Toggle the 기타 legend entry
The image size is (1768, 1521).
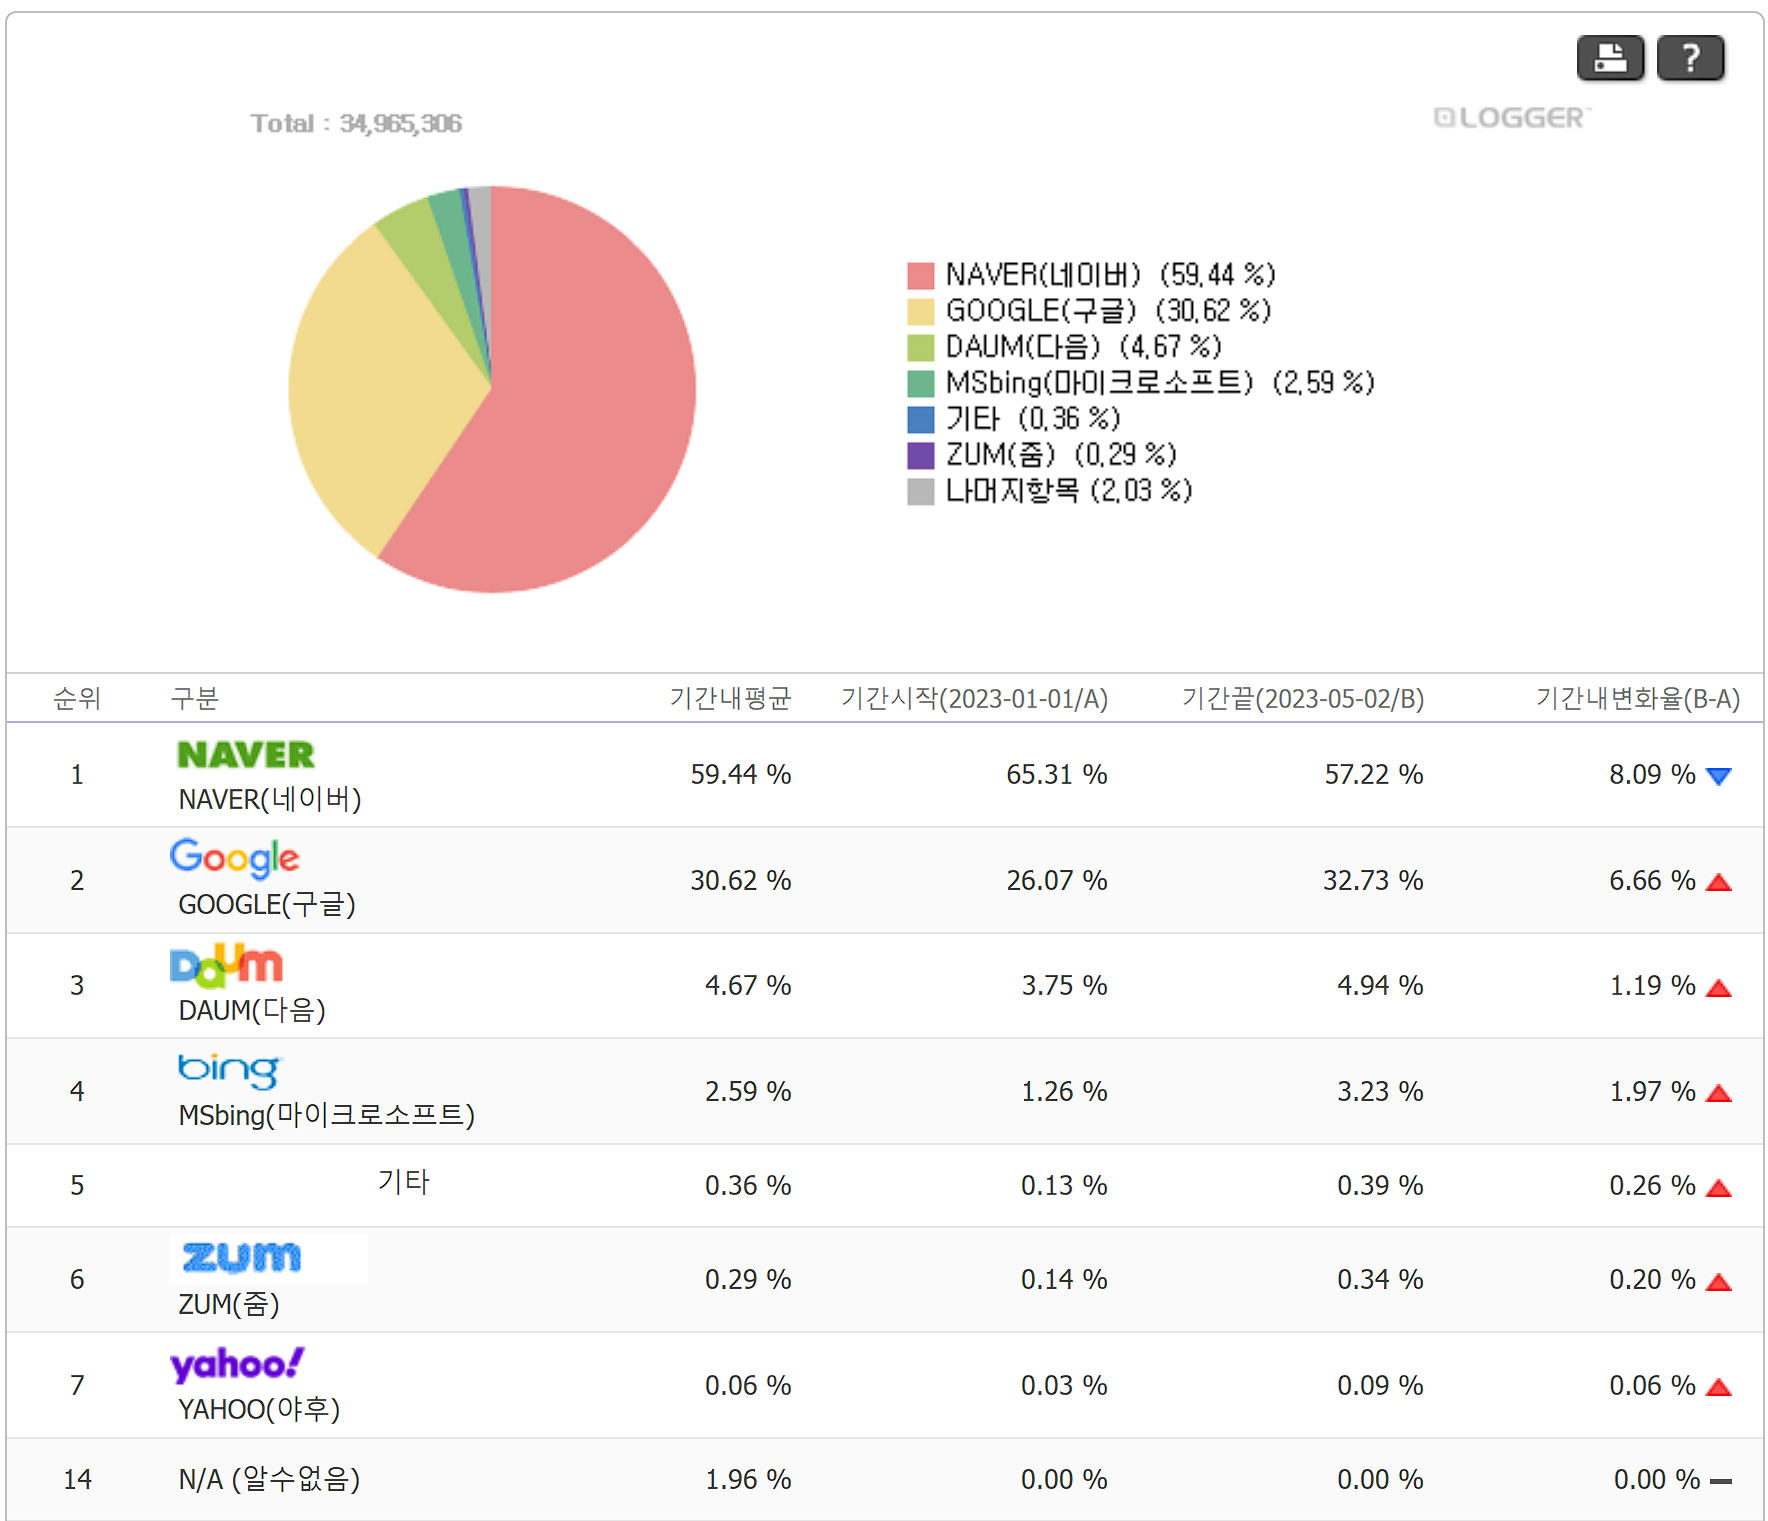(x=1010, y=419)
